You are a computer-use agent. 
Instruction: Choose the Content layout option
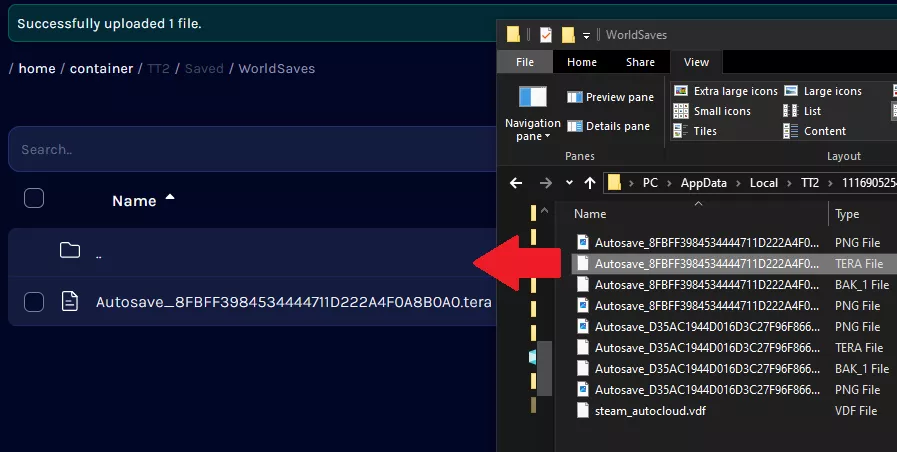(x=791, y=131)
